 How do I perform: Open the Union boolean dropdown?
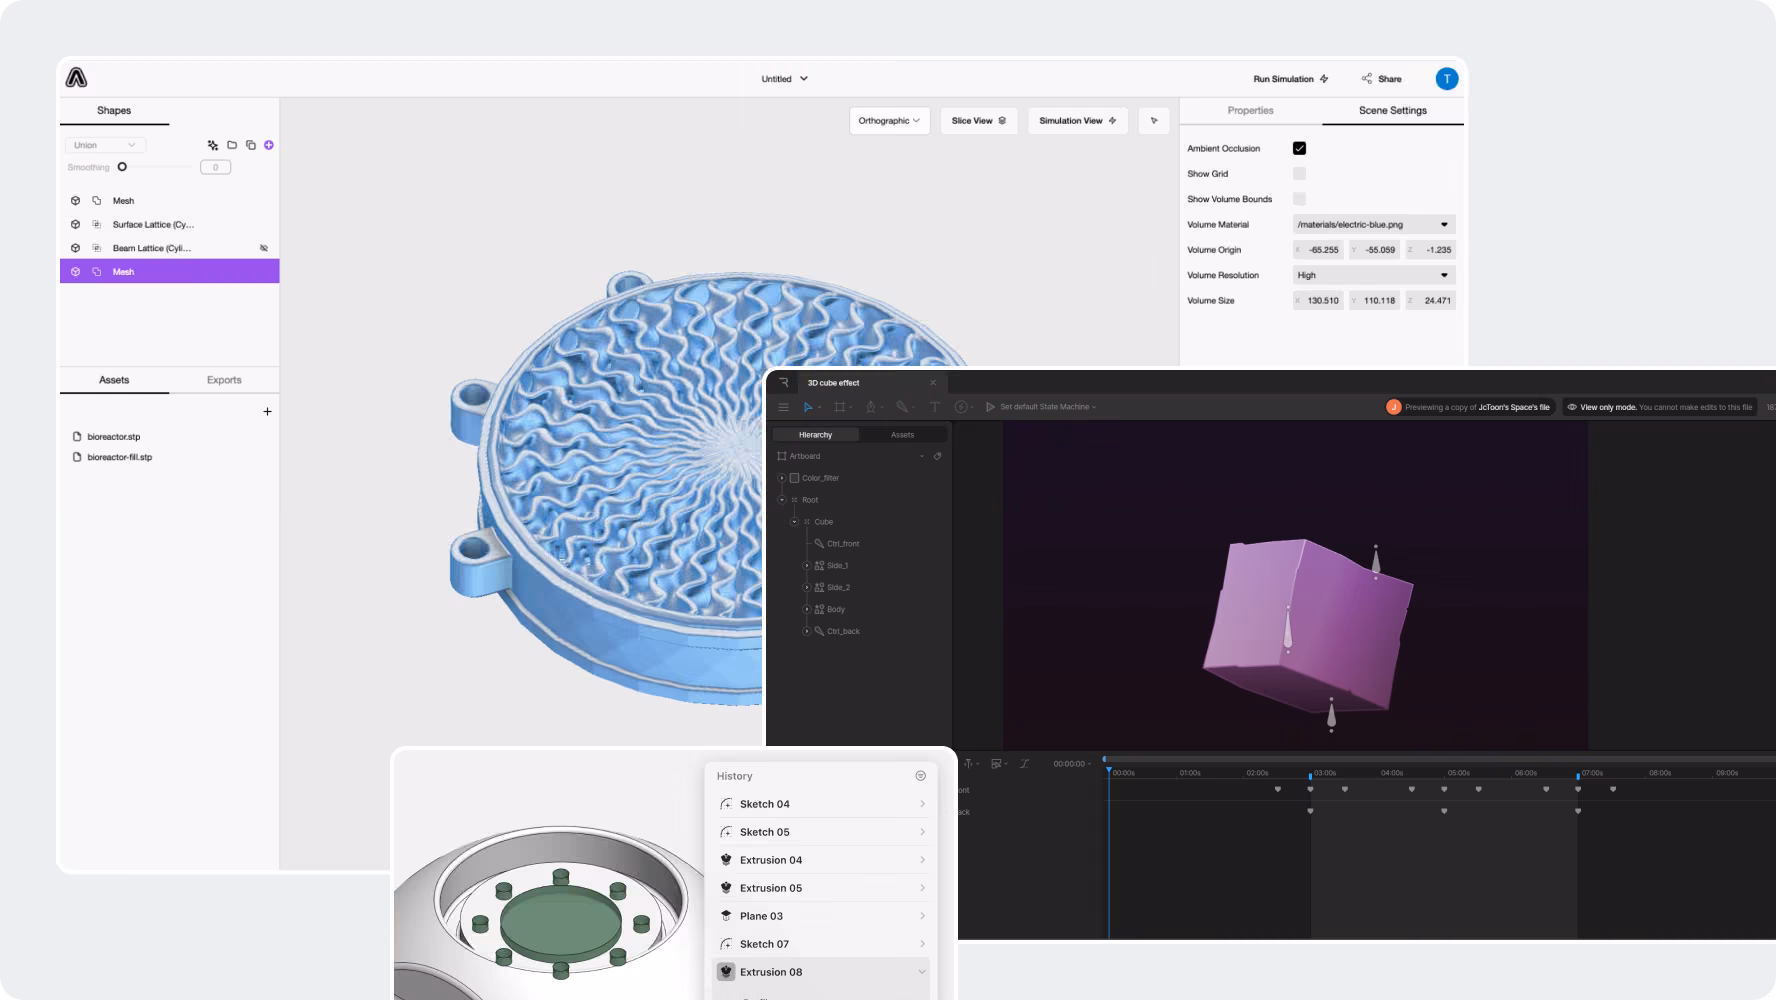(105, 145)
